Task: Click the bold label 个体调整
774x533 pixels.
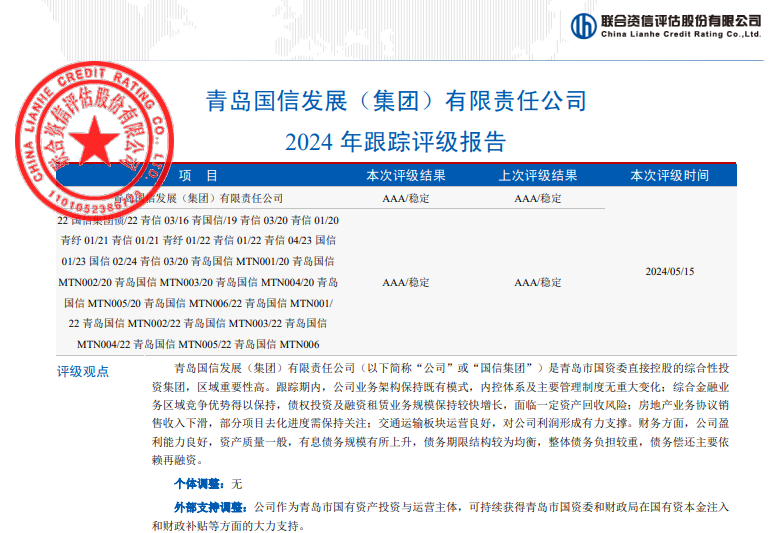Action: (199, 484)
